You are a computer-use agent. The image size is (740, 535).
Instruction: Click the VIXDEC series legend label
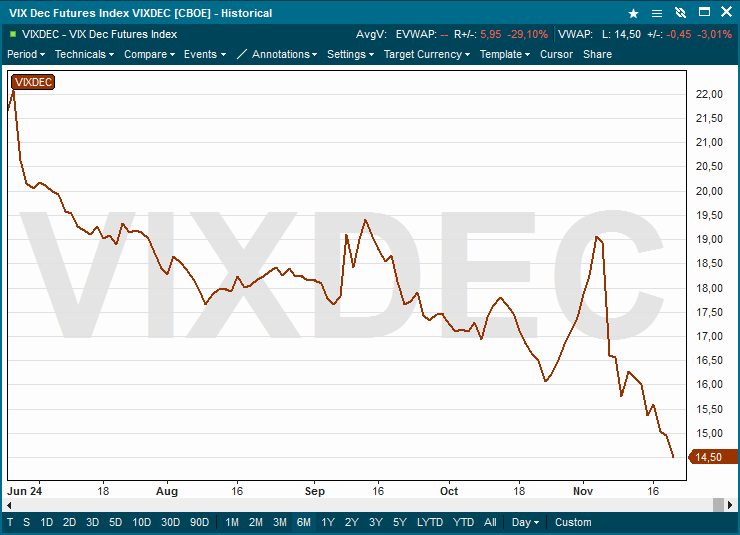coord(33,82)
